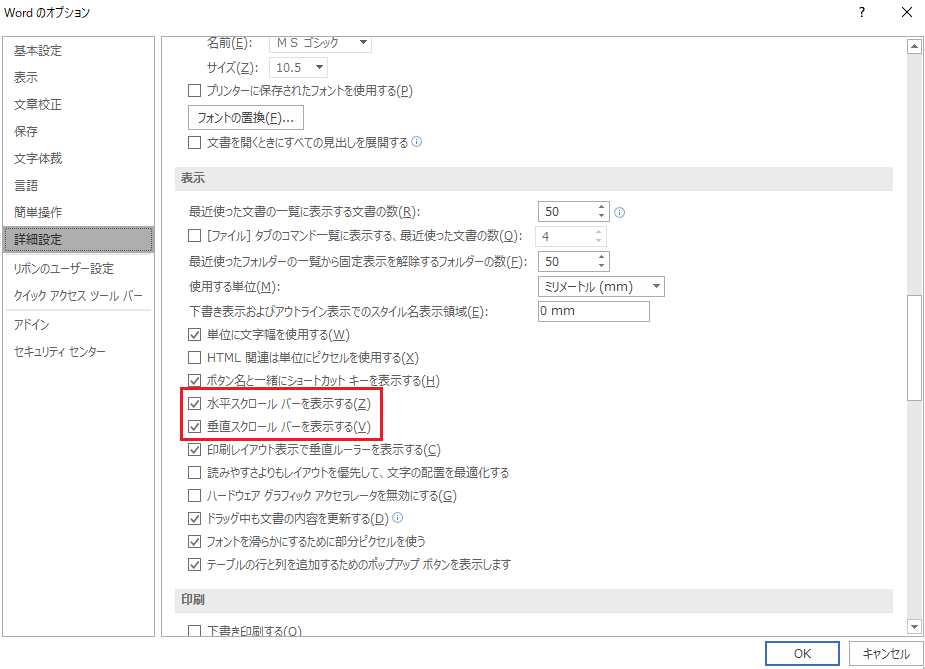Confirm with the OK button
The height and width of the screenshot is (669, 925).
pyautogui.click(x=802, y=654)
